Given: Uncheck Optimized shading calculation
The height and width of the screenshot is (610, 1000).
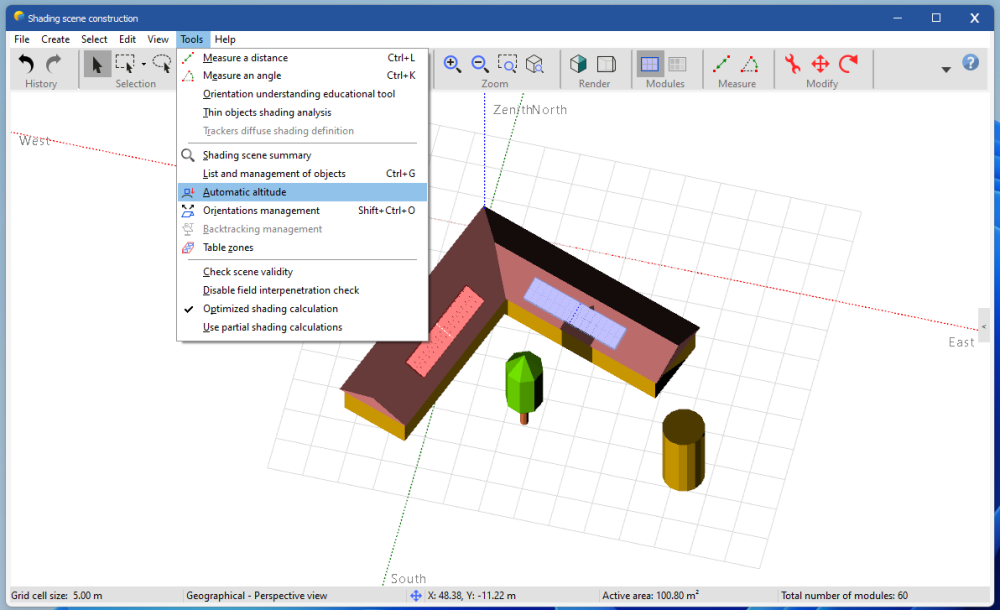Looking at the screenshot, I should point(270,309).
